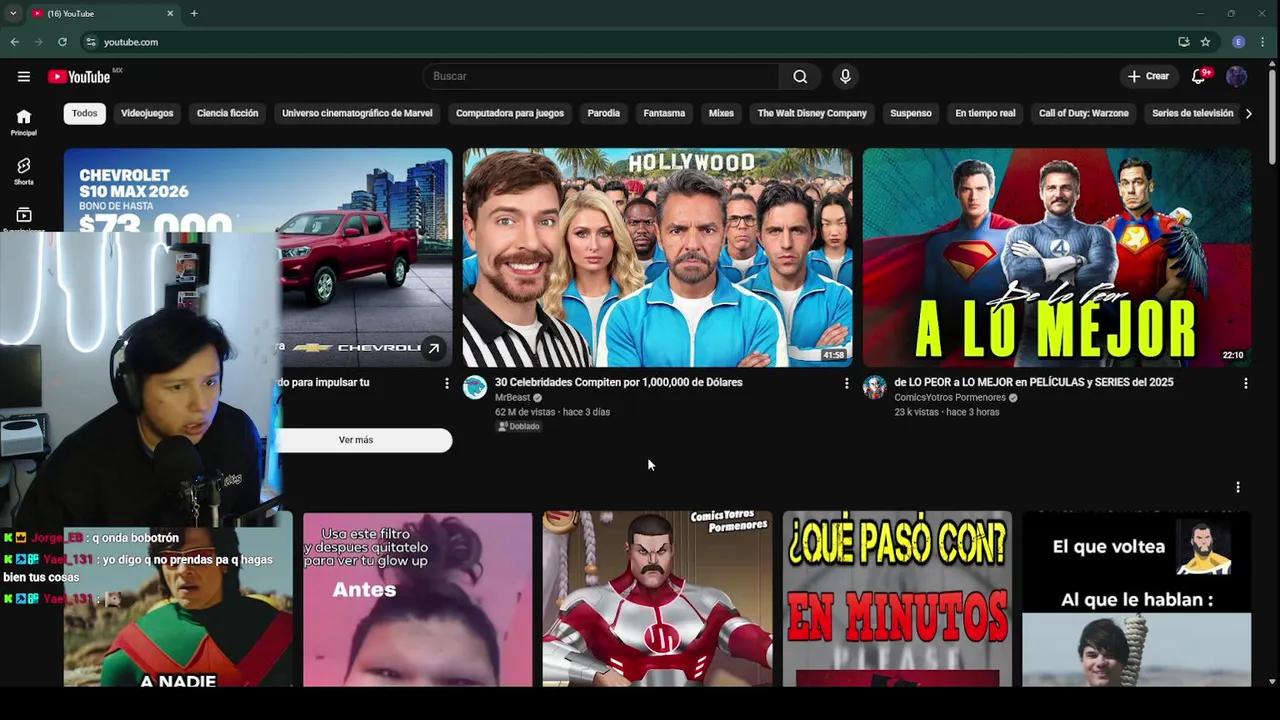
Task: Select Computadora para juegos chip
Action: pyautogui.click(x=510, y=113)
